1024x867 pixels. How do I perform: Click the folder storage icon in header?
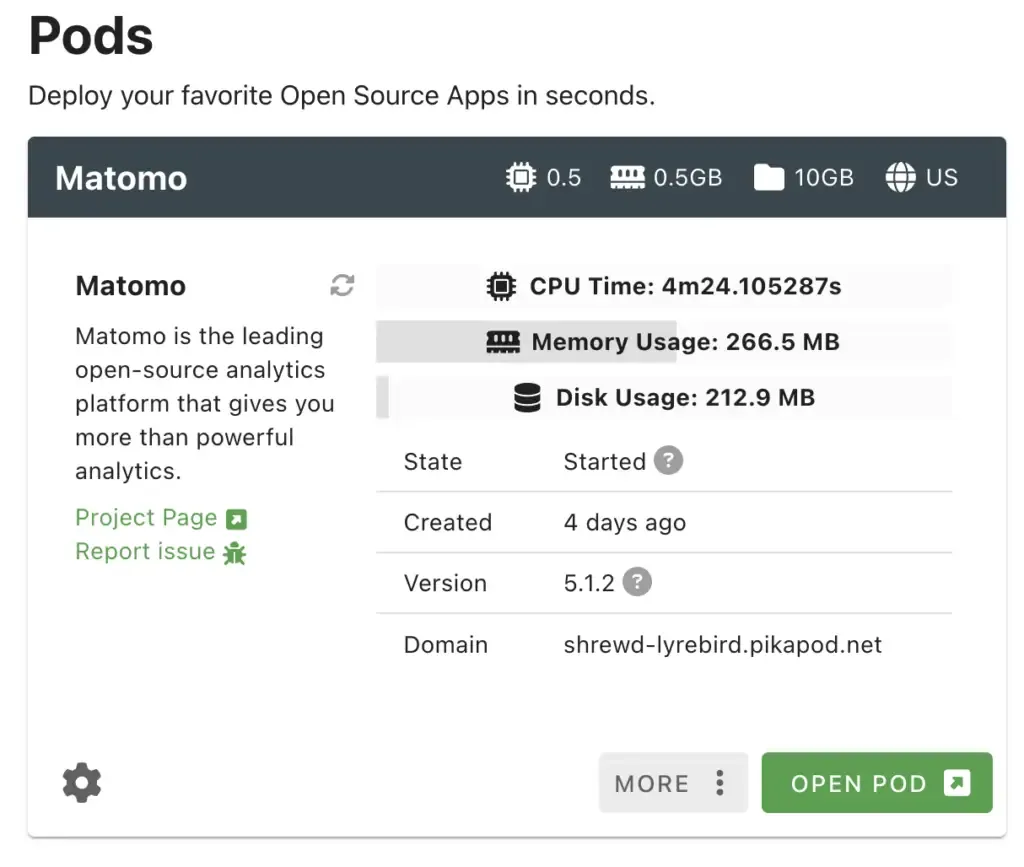pos(769,178)
